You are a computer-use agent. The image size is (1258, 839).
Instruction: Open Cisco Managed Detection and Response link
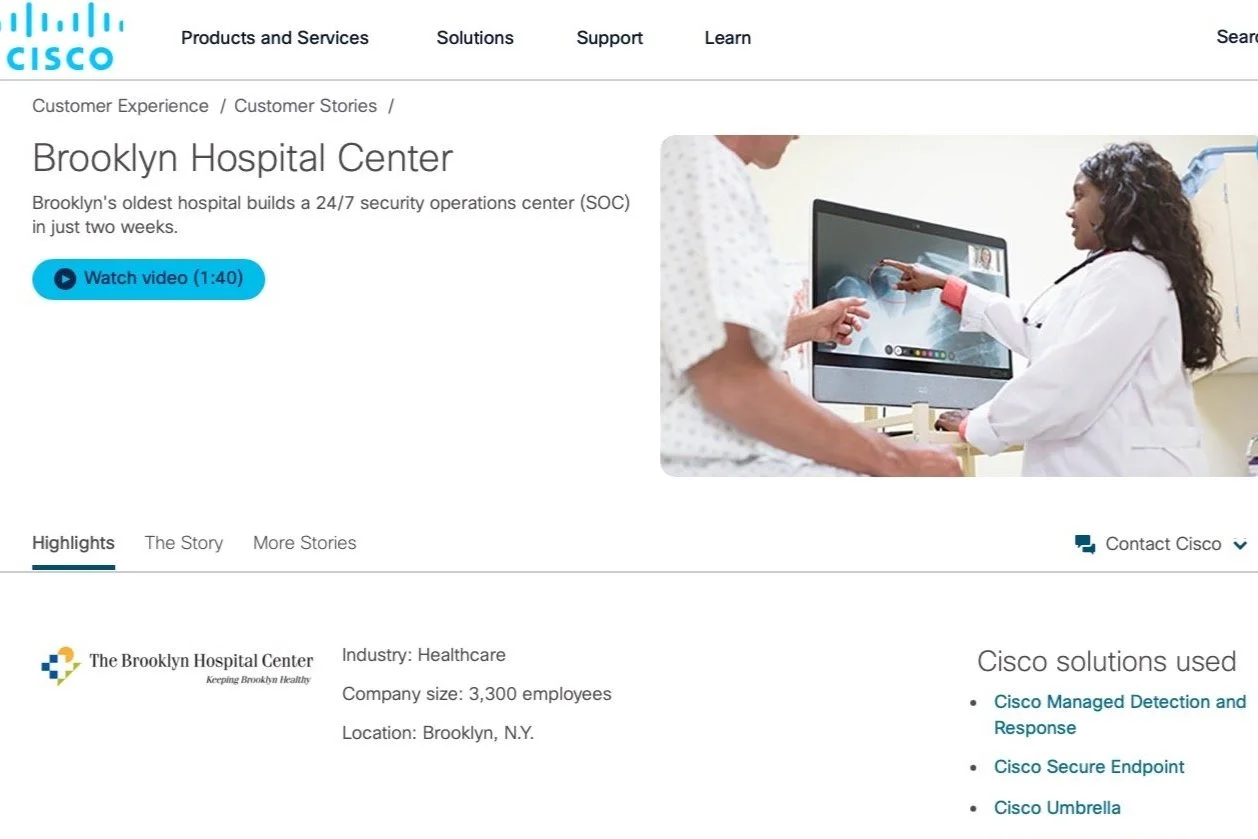click(1120, 715)
